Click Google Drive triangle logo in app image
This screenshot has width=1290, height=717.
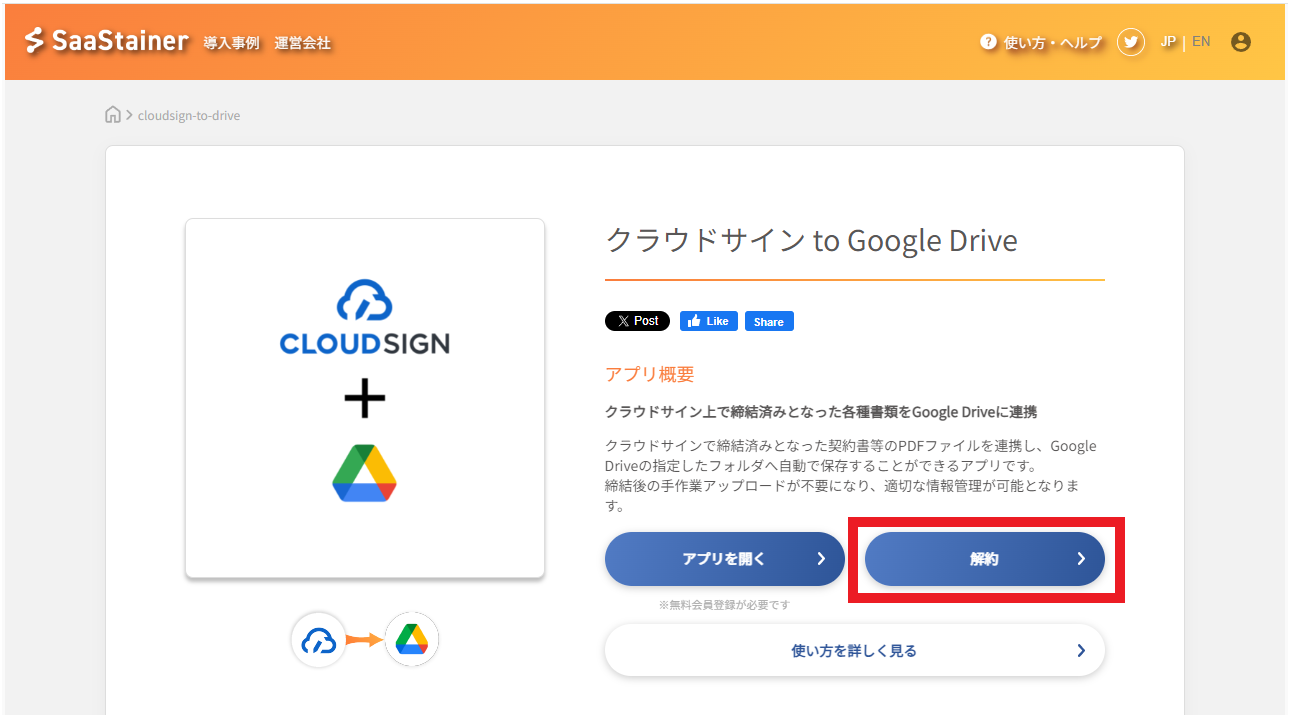point(365,473)
